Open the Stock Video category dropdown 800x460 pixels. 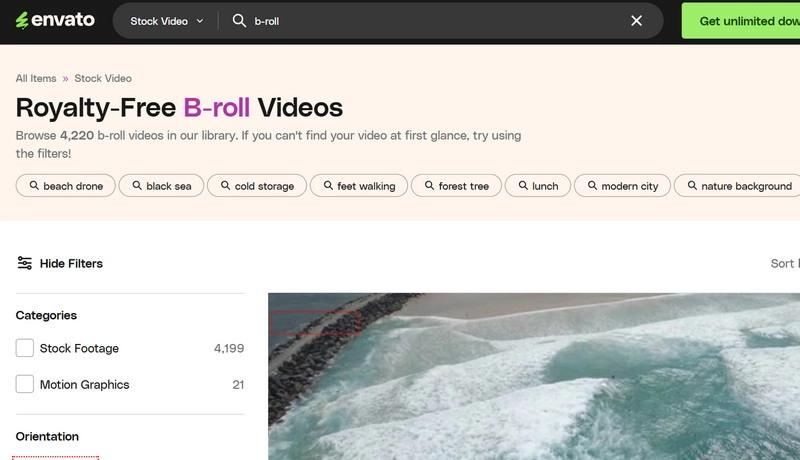pos(166,21)
